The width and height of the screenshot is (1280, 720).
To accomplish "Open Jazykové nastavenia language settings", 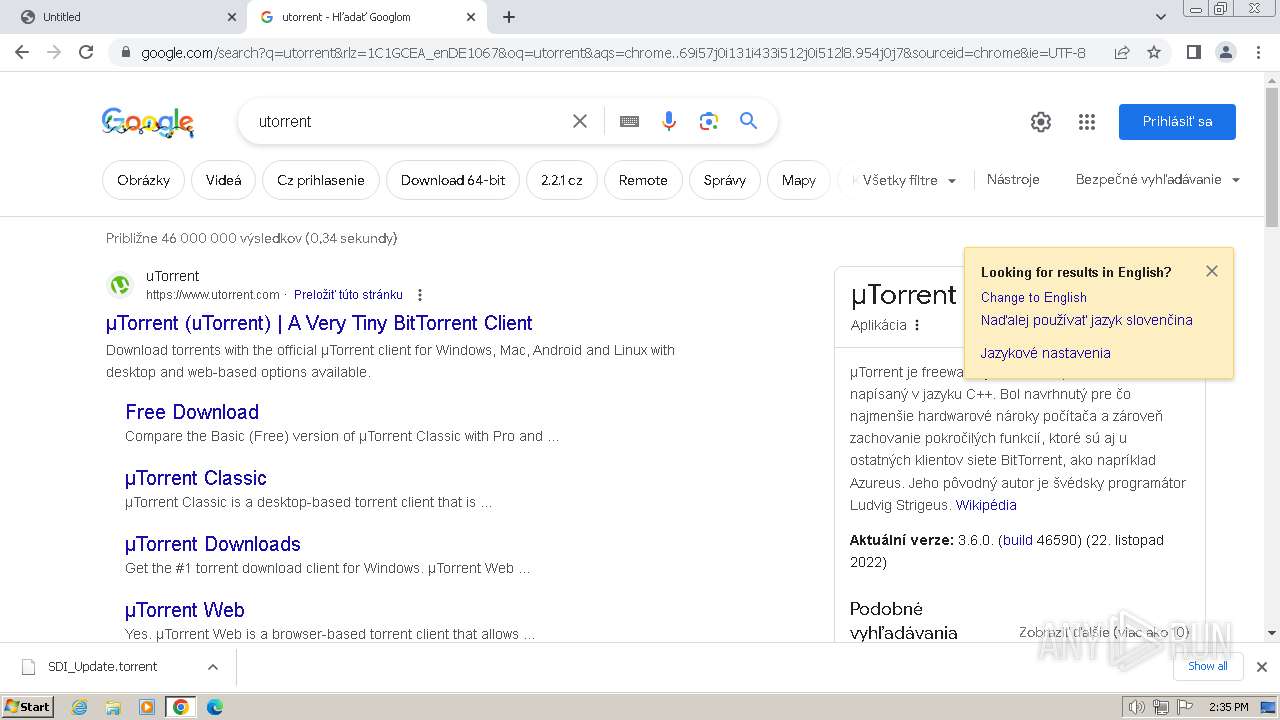I will coord(1046,353).
